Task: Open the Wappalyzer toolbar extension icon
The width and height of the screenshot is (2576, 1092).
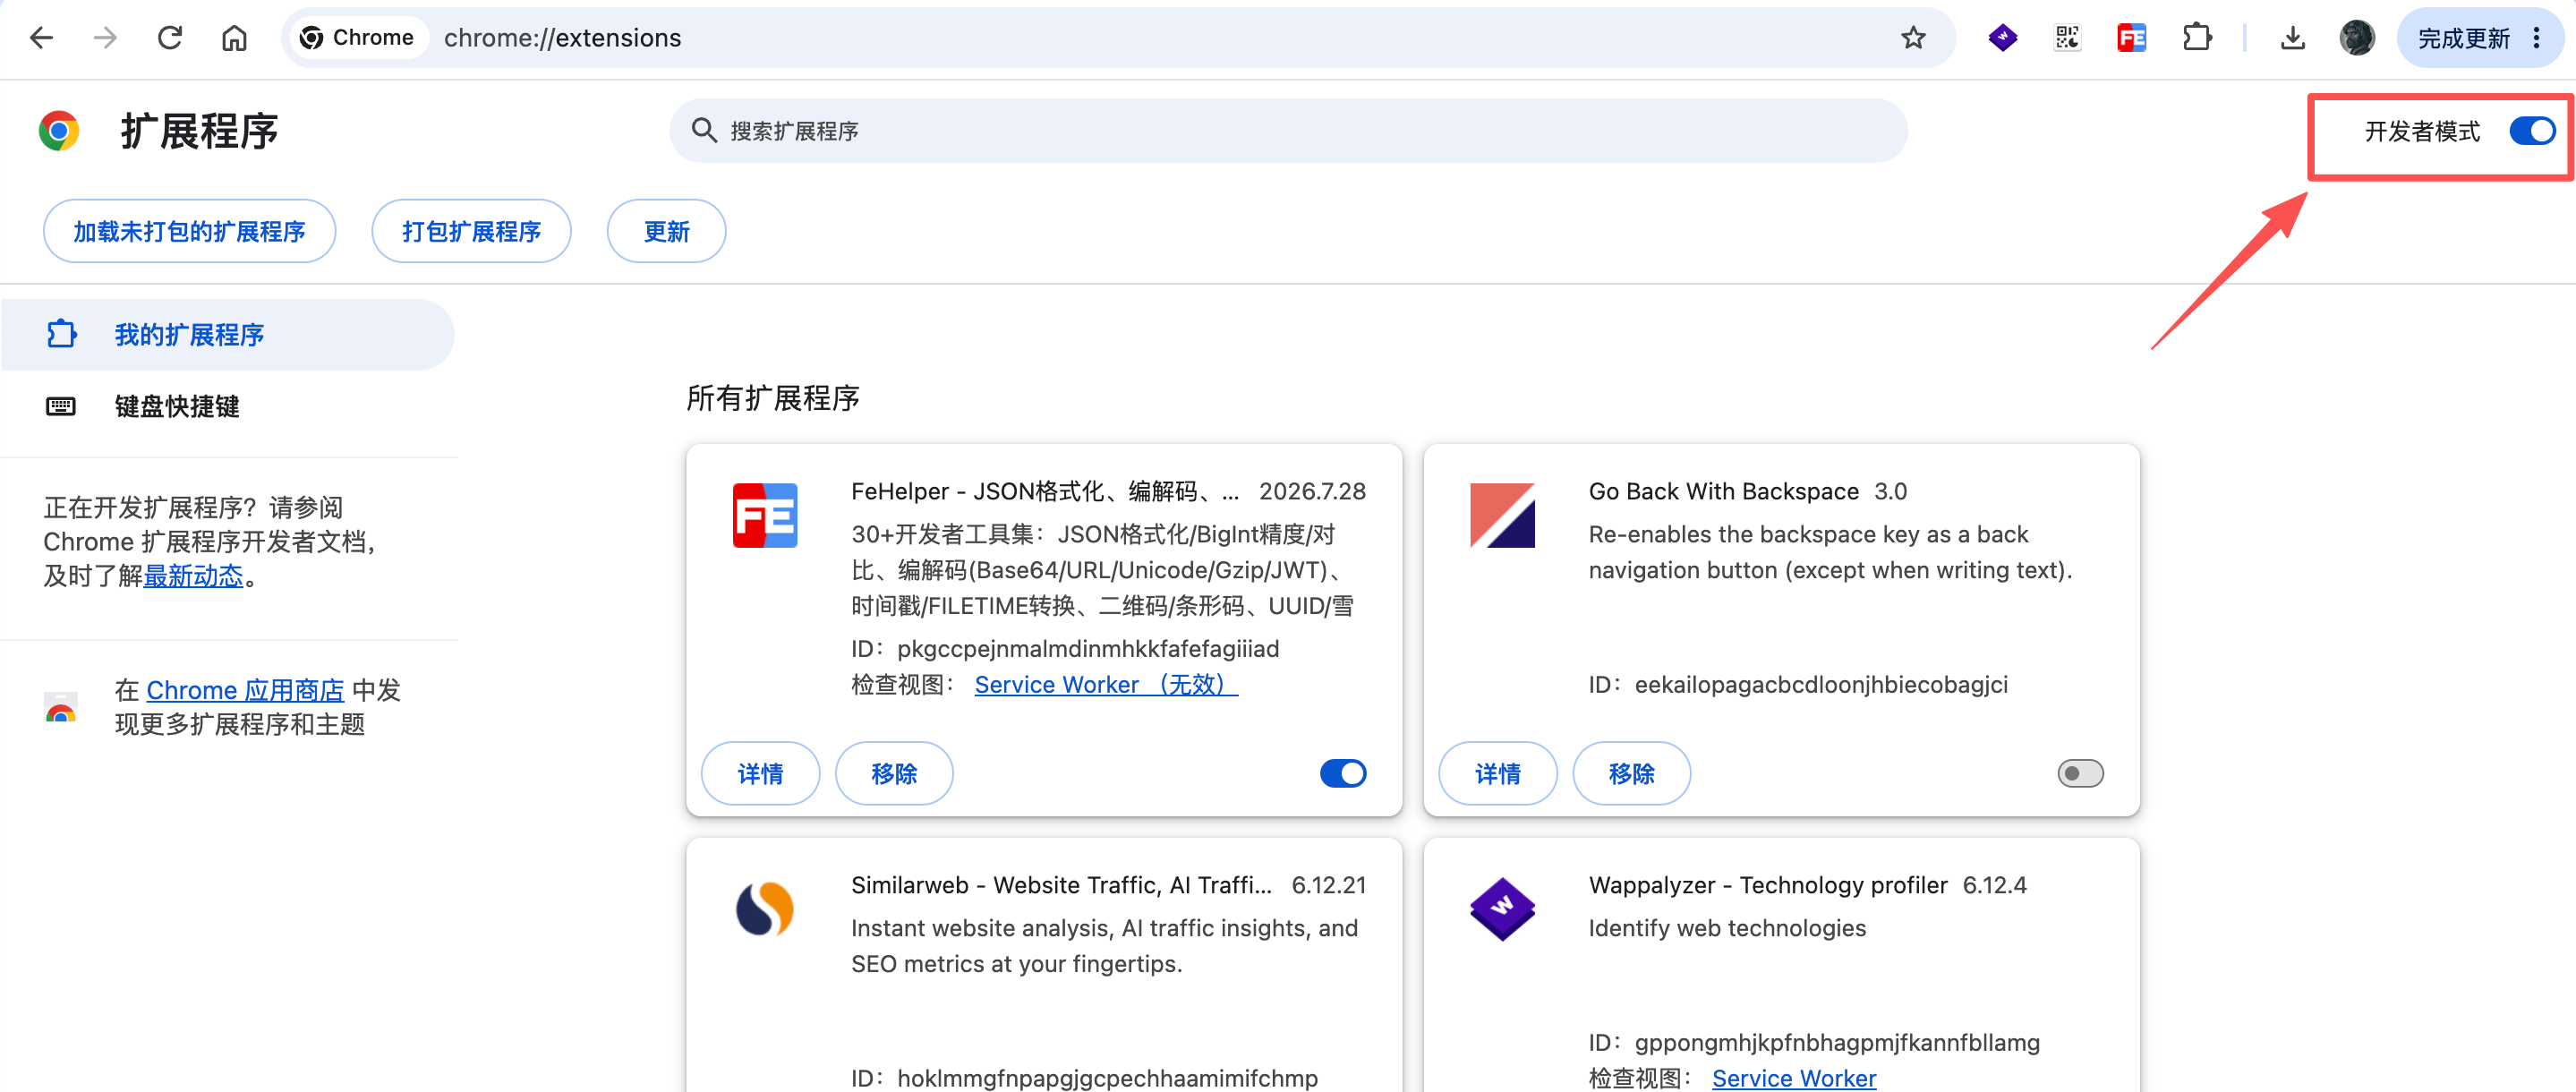Action: (x=2003, y=38)
